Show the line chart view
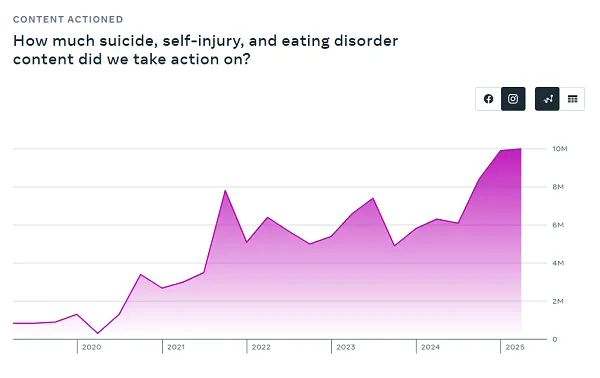The height and width of the screenshot is (378, 600). [547, 99]
